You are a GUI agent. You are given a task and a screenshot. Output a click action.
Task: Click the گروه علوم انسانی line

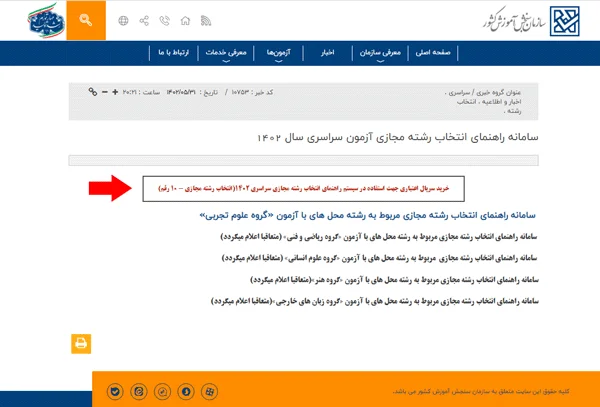380,258
